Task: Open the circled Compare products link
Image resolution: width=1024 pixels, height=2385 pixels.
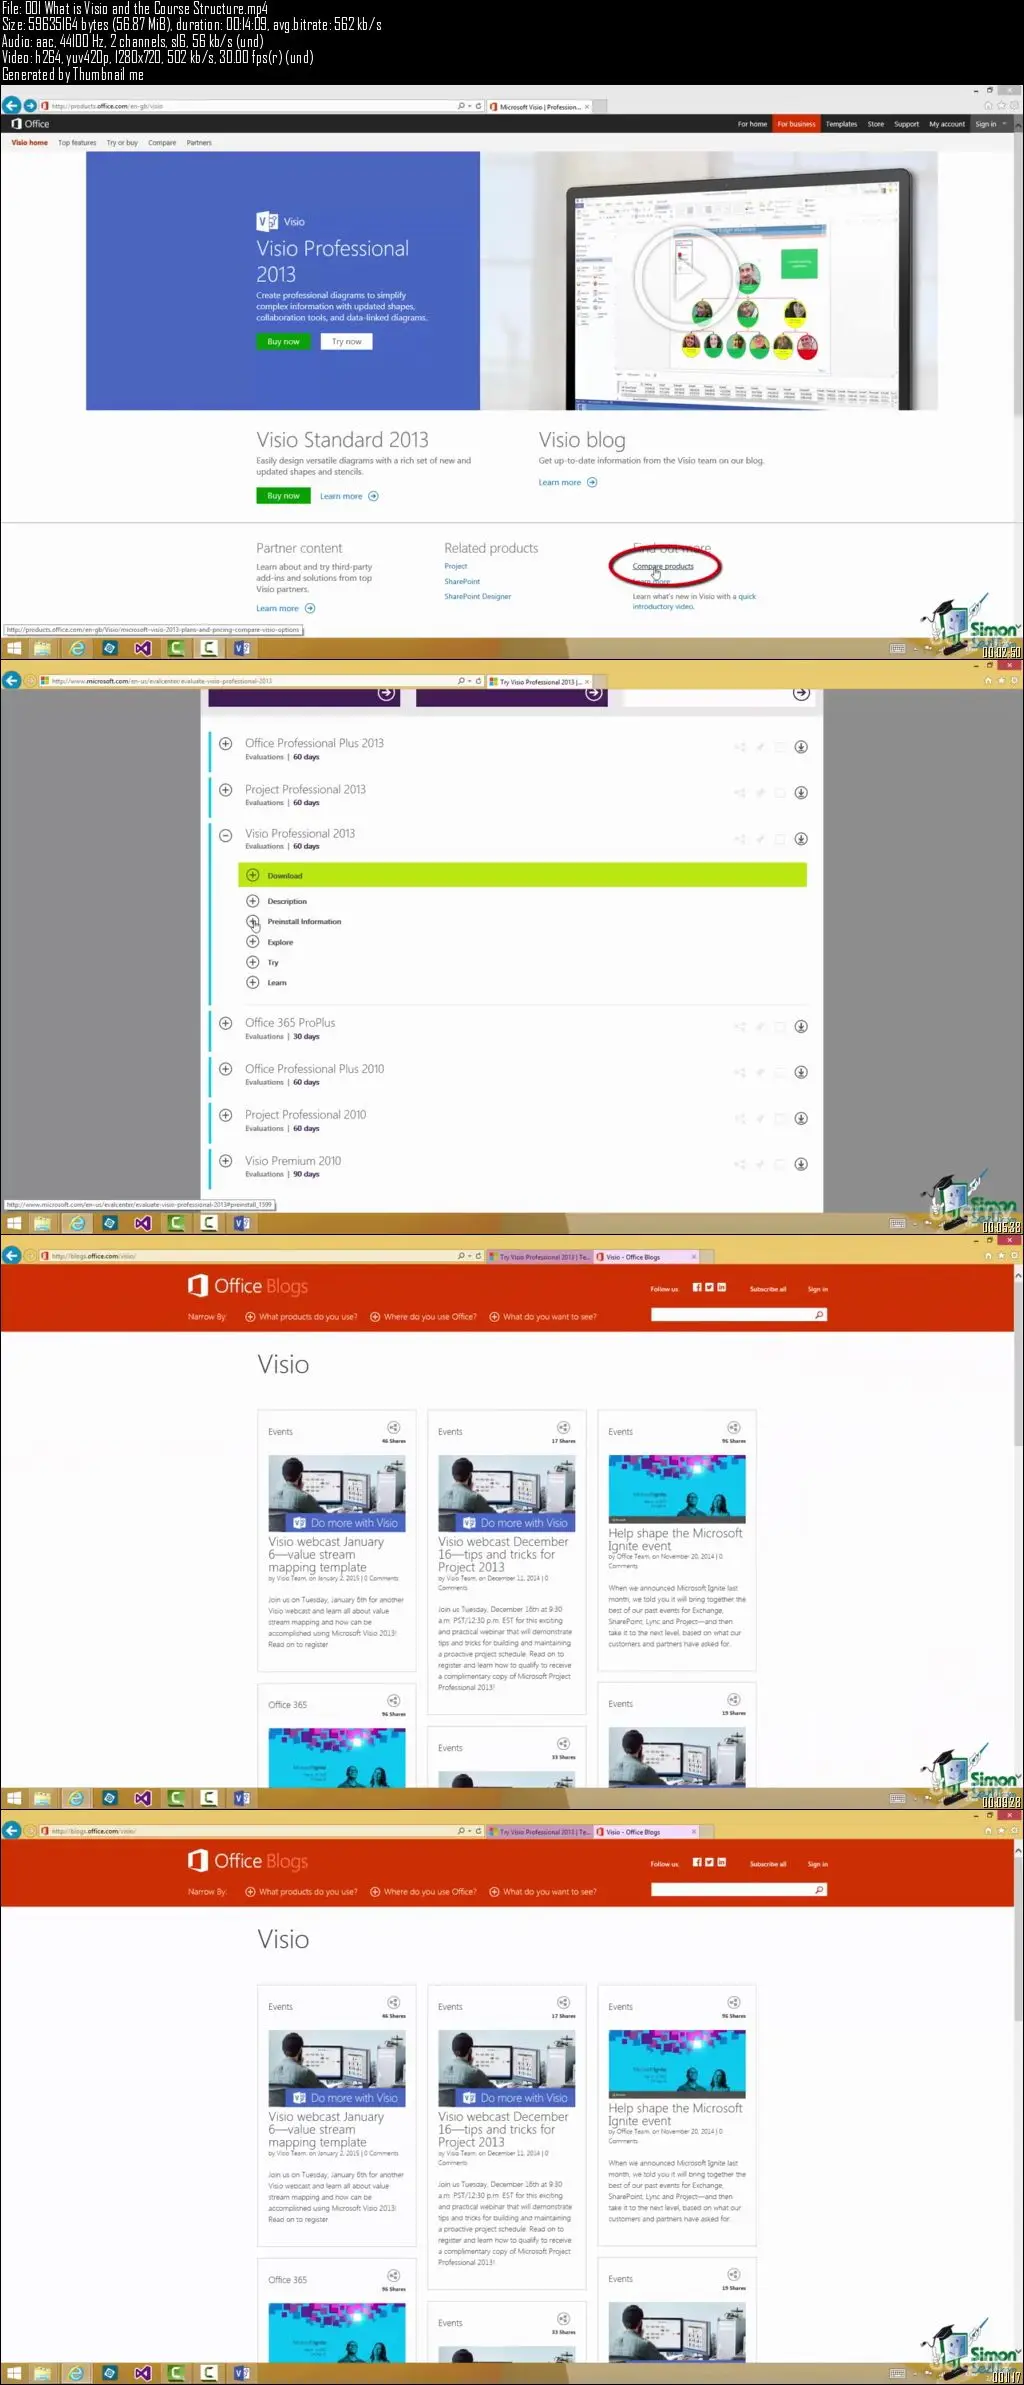Action: point(663,566)
